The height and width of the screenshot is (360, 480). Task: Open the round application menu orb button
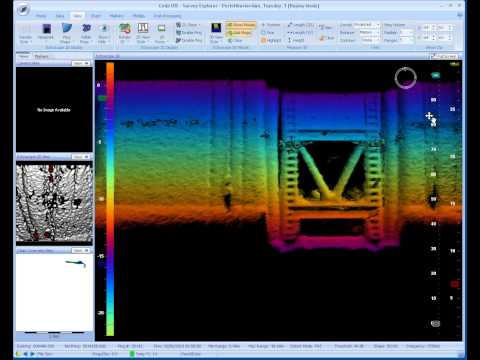23,10
